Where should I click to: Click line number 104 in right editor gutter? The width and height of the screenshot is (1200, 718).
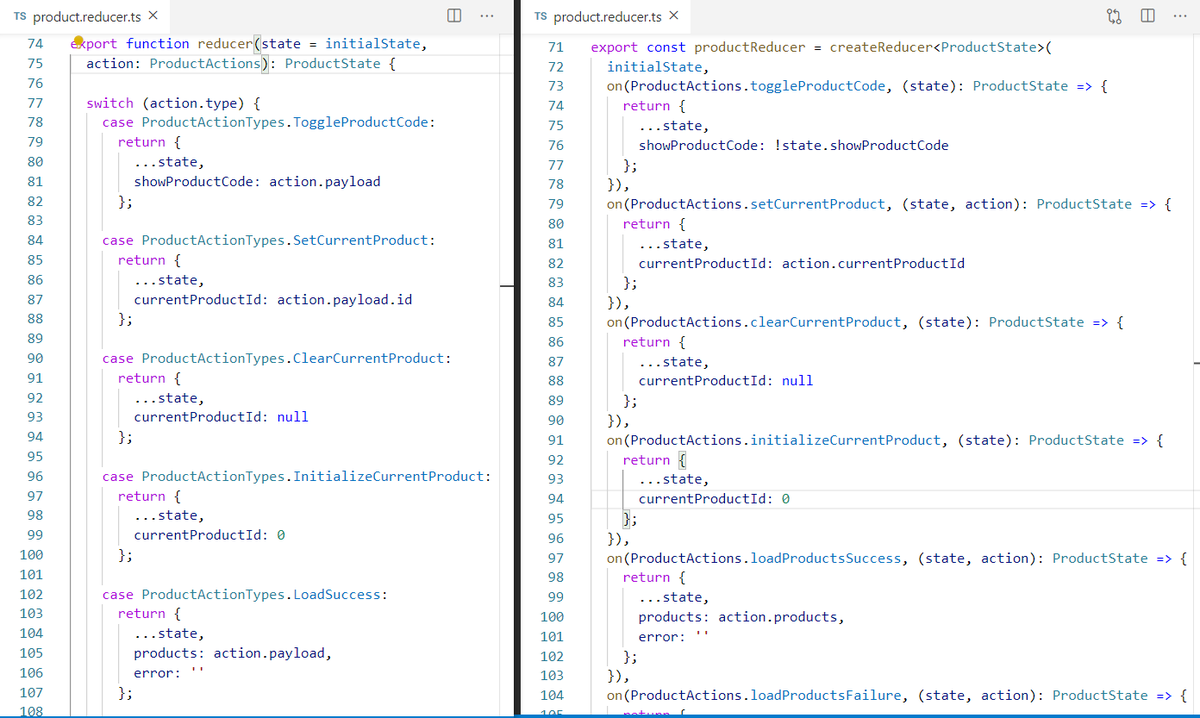pyautogui.click(x=553, y=695)
